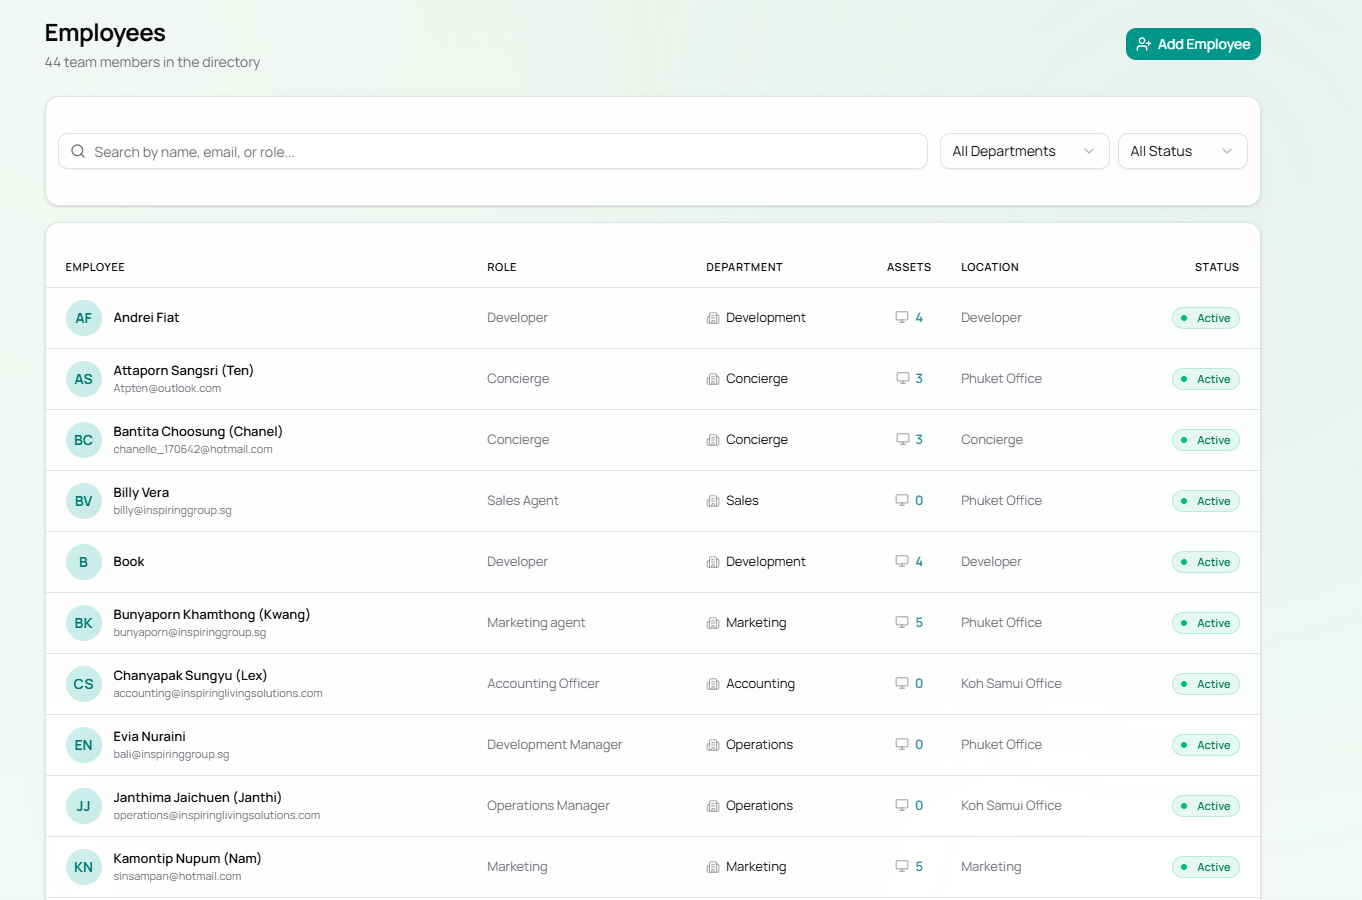This screenshot has height=900, width=1362.
Task: Click the email accounting@inspiringlivingsolutions.com
Action: (x=218, y=694)
